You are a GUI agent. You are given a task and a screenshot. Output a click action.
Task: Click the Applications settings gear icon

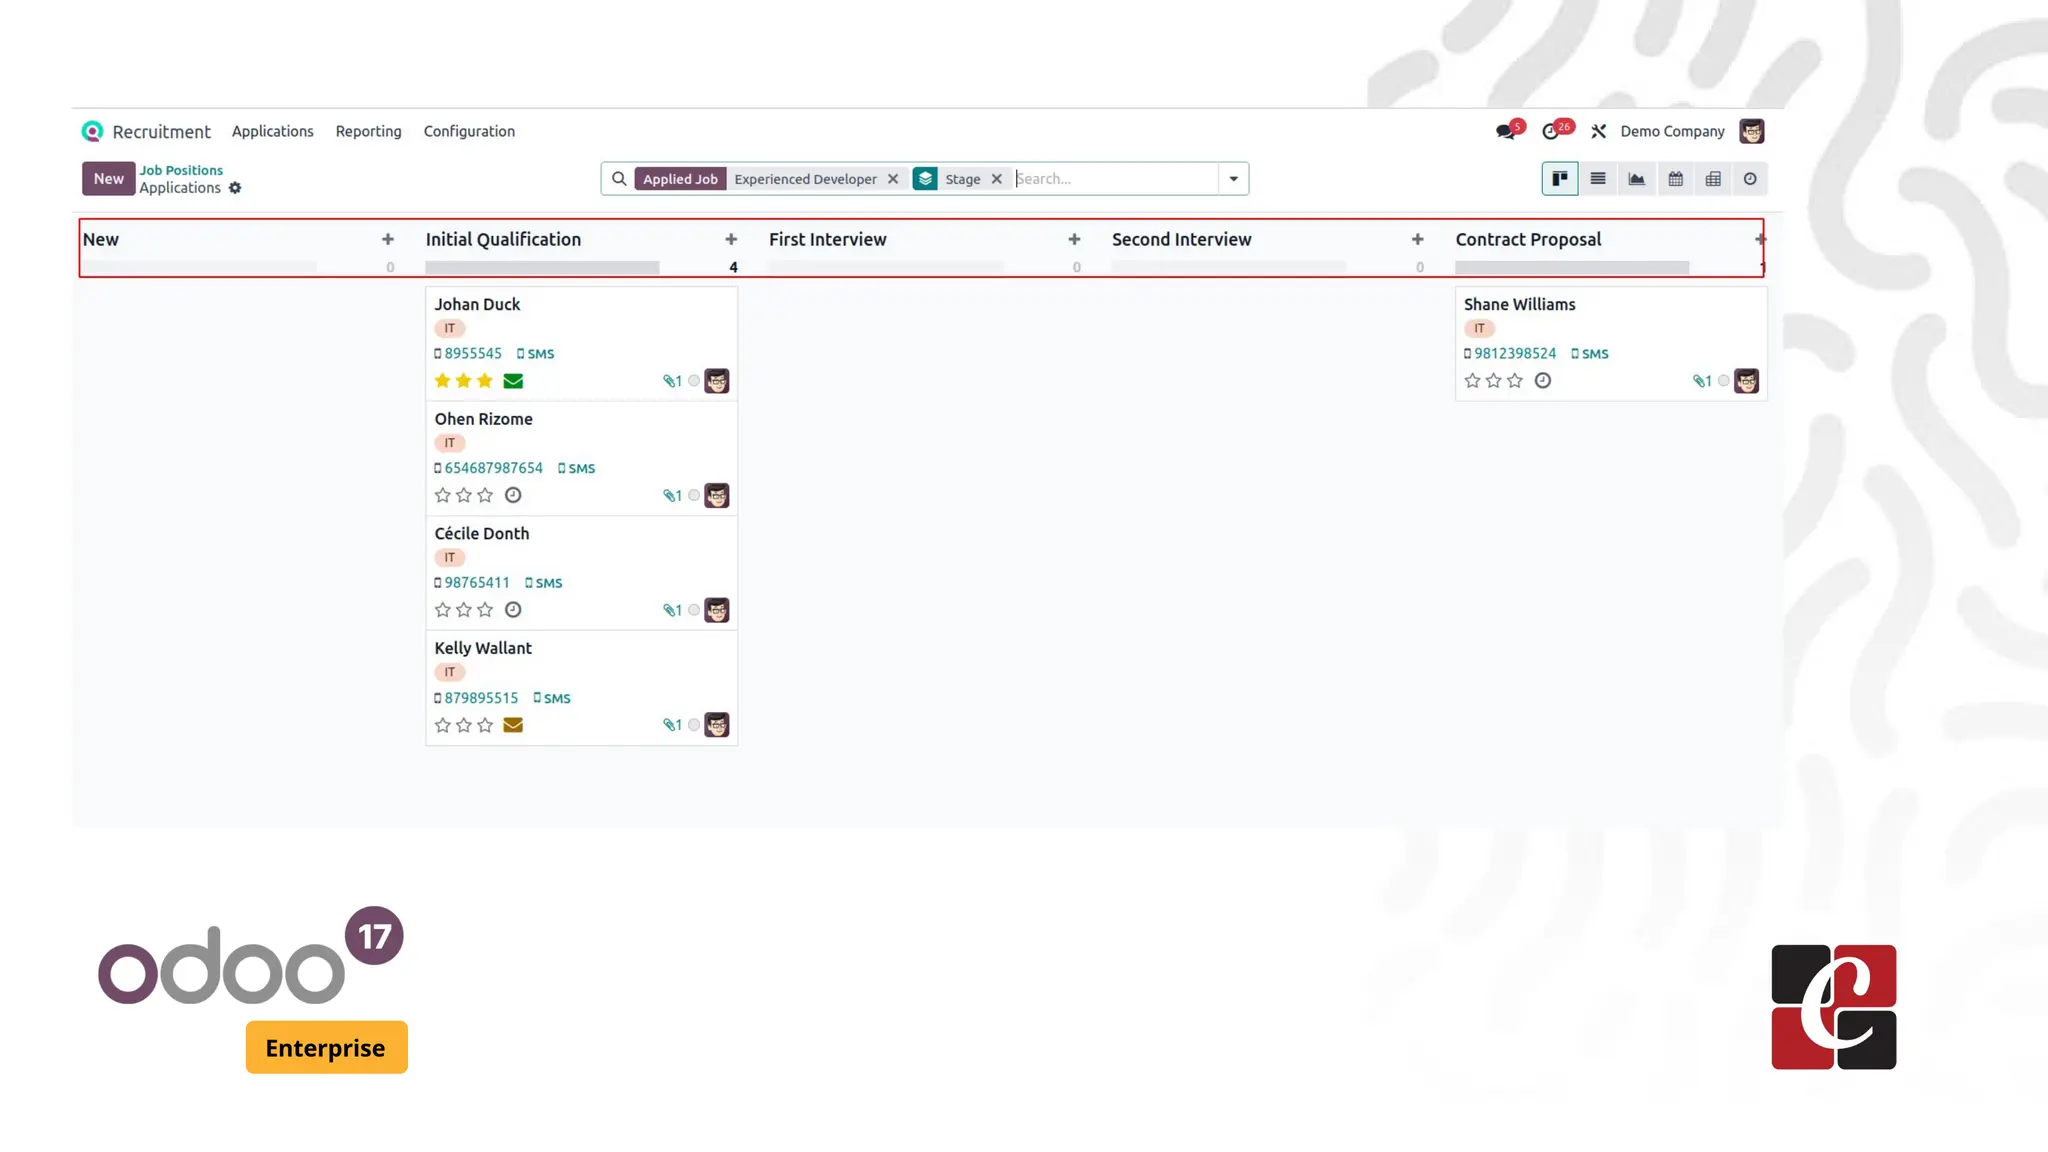pyautogui.click(x=235, y=188)
